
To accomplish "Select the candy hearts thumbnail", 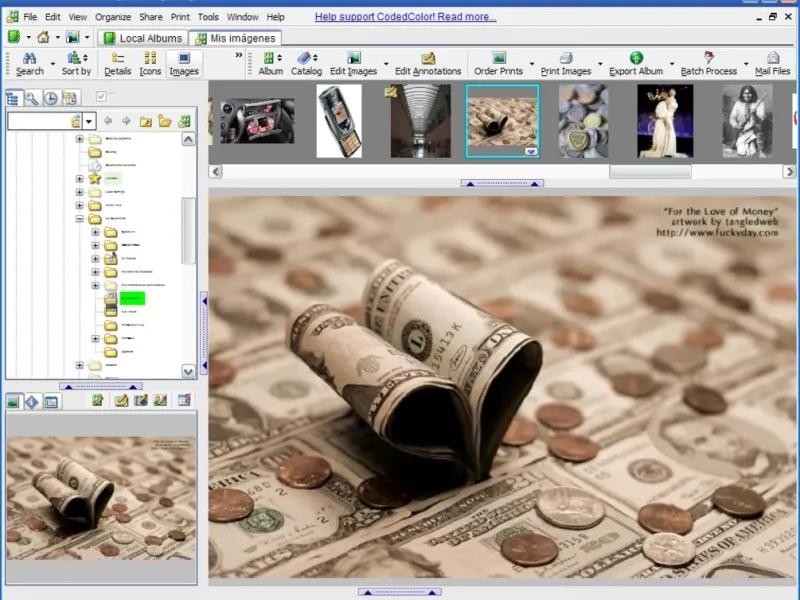I will pos(583,120).
